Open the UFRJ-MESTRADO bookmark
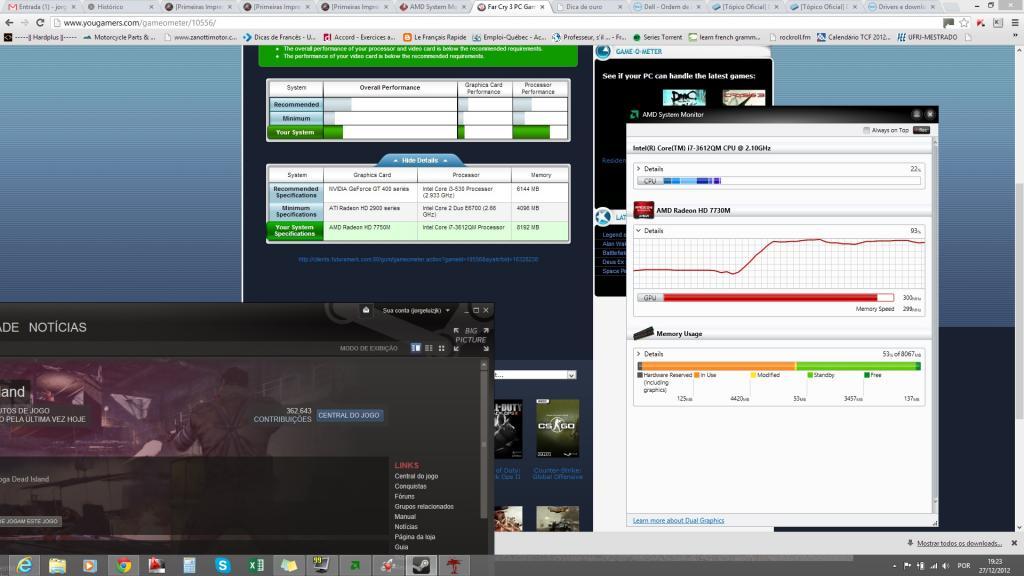 point(927,37)
